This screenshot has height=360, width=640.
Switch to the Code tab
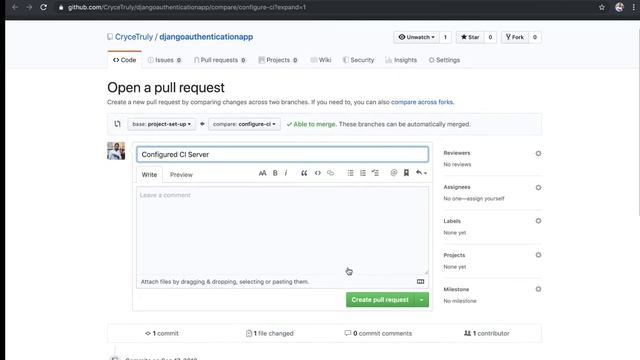click(124, 60)
